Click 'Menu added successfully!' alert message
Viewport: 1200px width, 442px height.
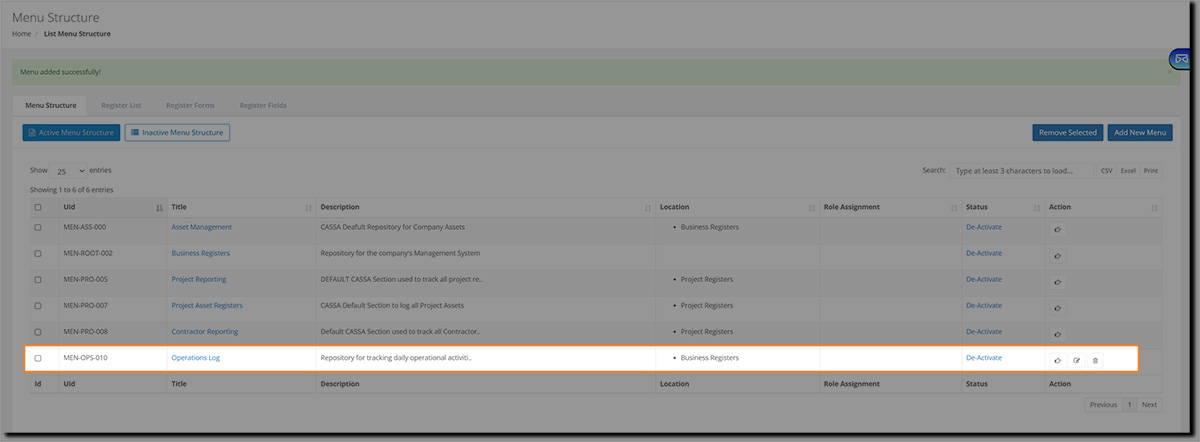(x=60, y=73)
